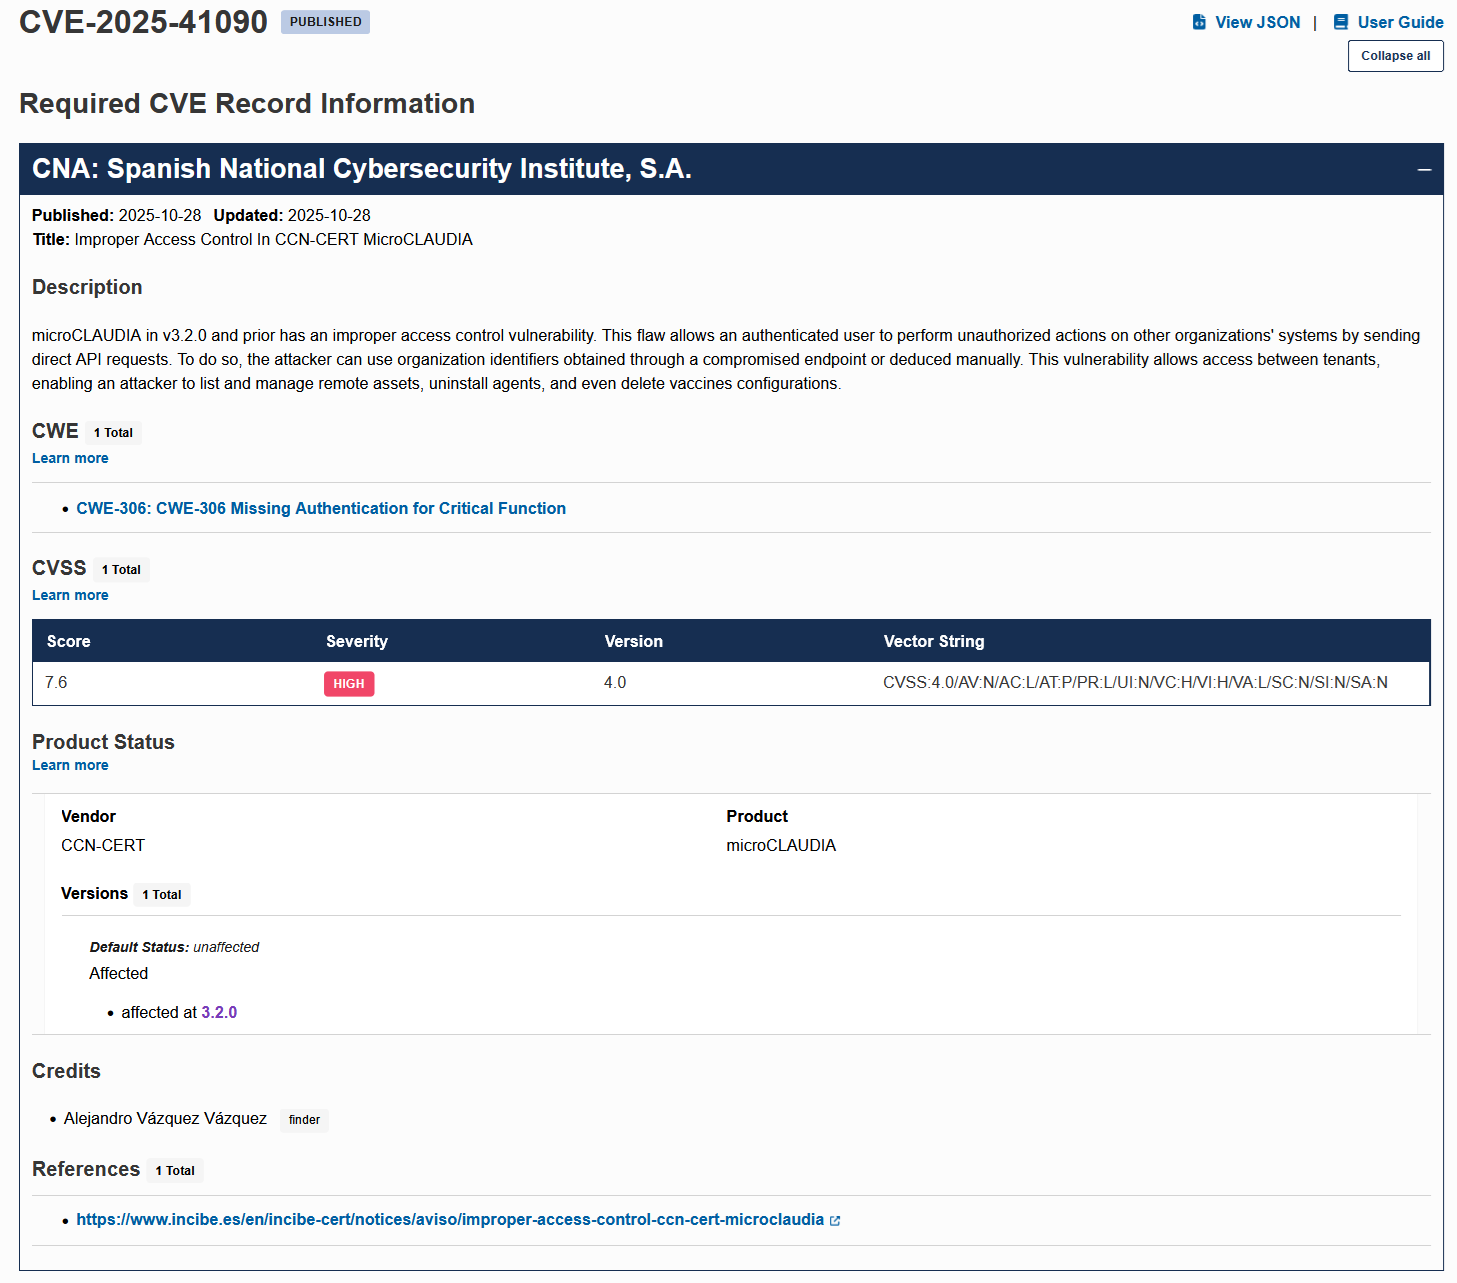Click the Published date 2025-10-28
Screen dimensions: 1457x1283
coord(160,216)
